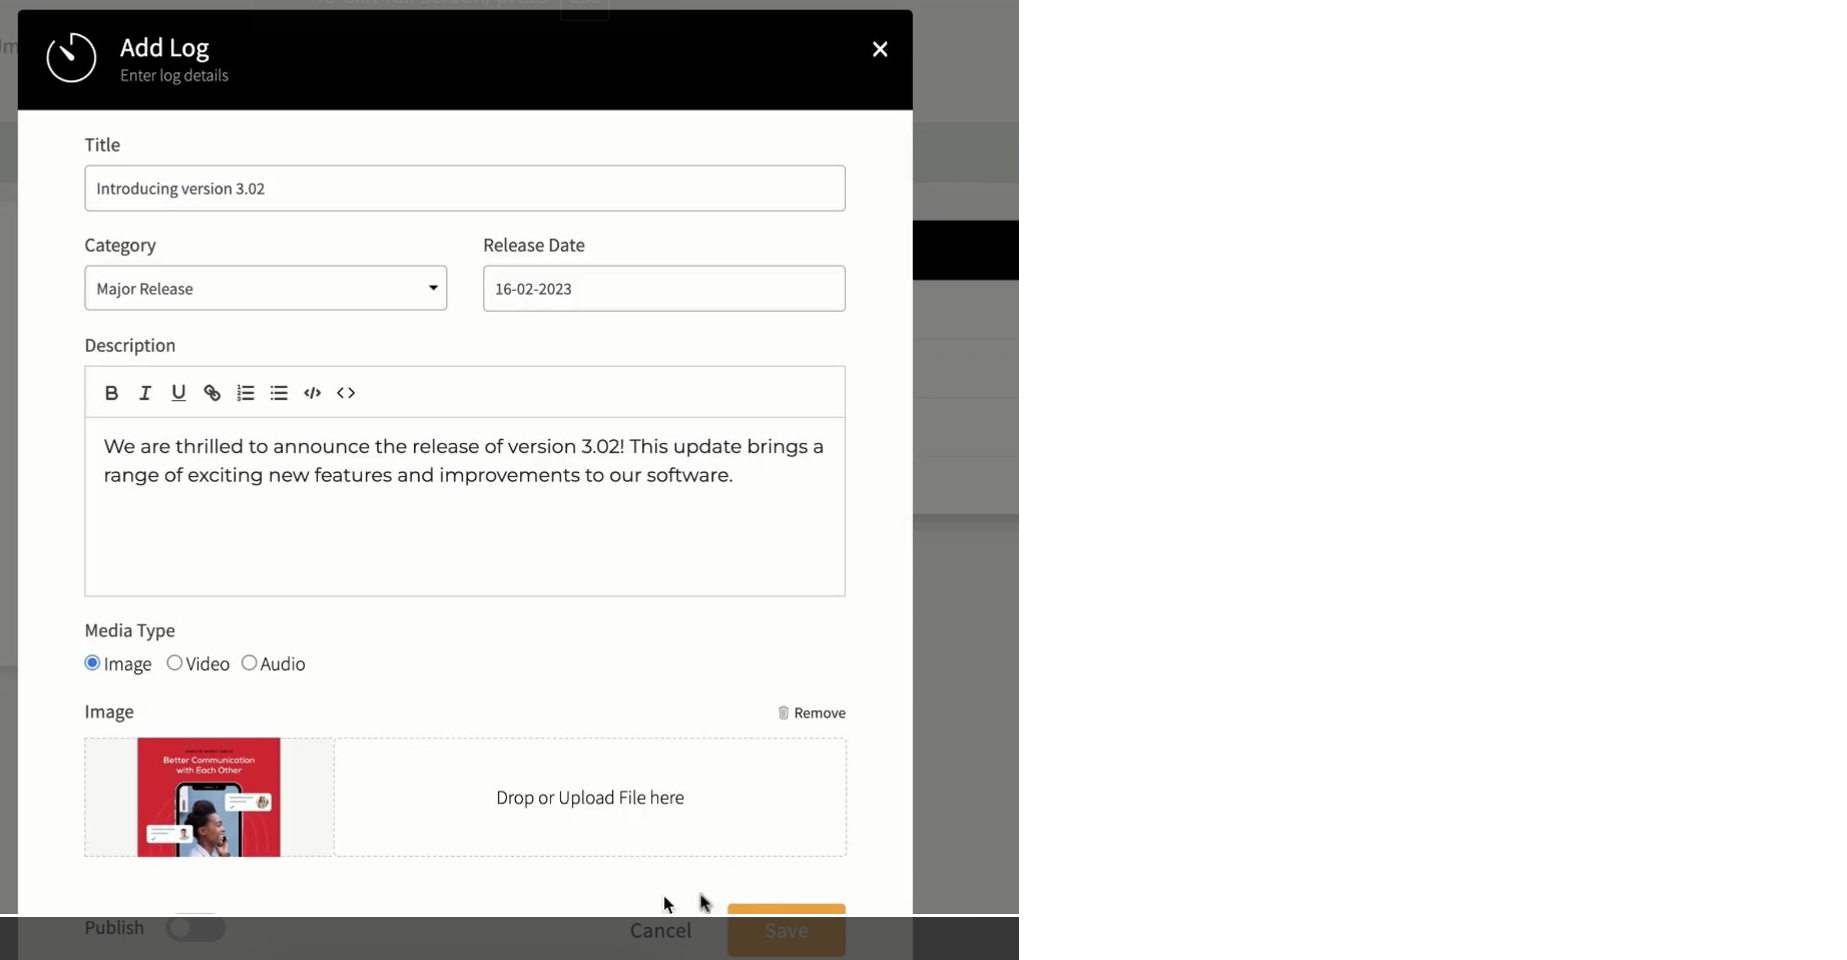Open the Category dropdown showing Major Release
The height and width of the screenshot is (960, 1847).
pos(265,289)
